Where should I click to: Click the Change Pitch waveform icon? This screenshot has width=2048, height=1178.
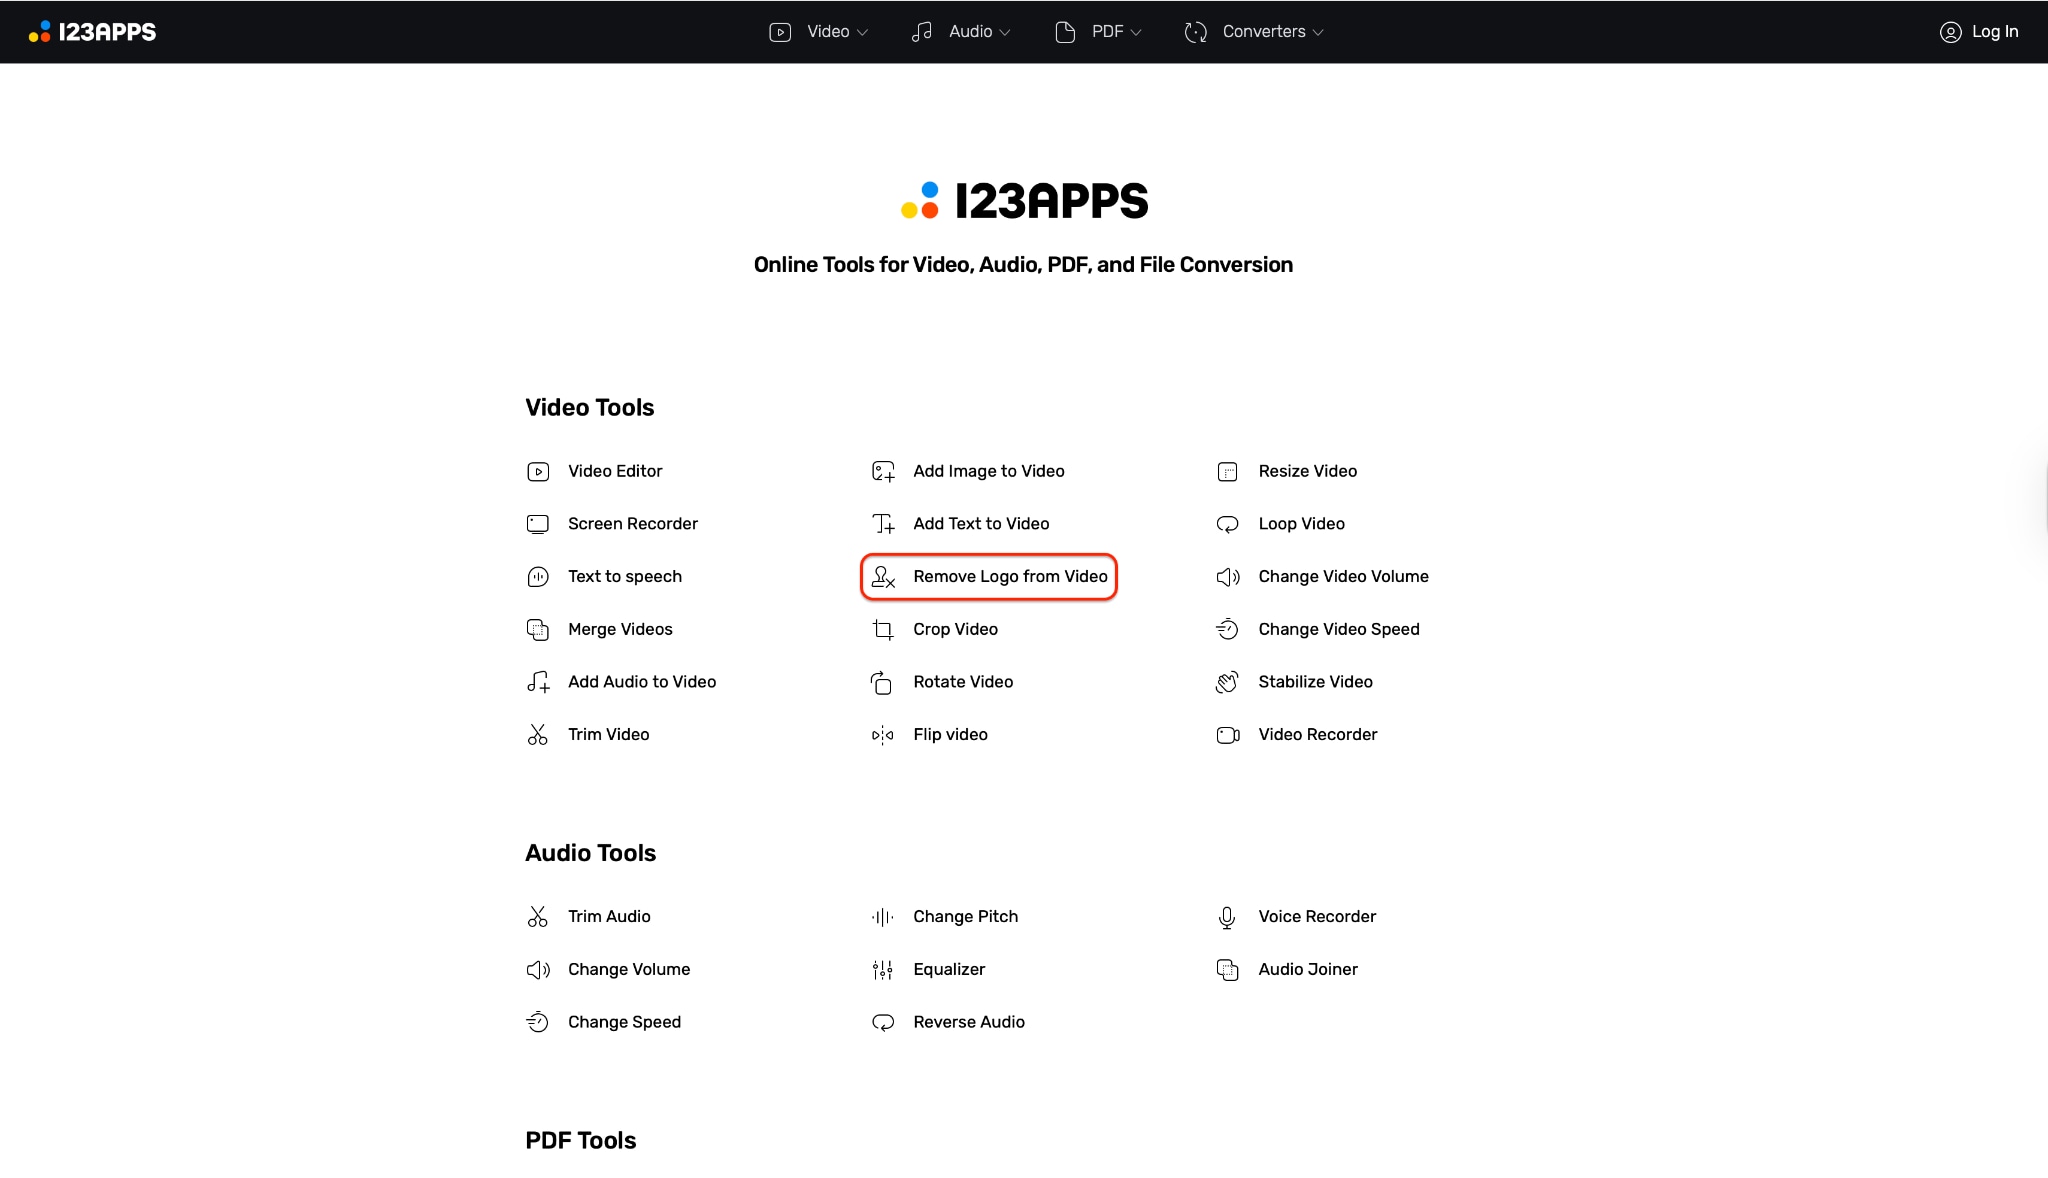click(882, 917)
